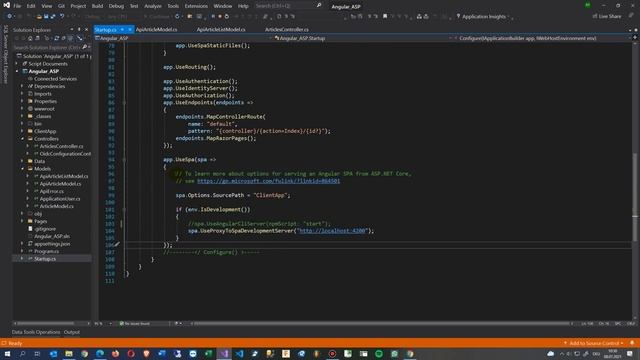
Task: Click the Live Share icon
Action: pyautogui.click(x=595, y=16)
